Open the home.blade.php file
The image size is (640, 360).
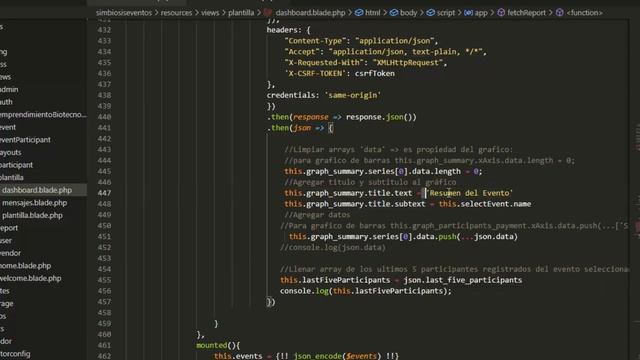coord(25,266)
